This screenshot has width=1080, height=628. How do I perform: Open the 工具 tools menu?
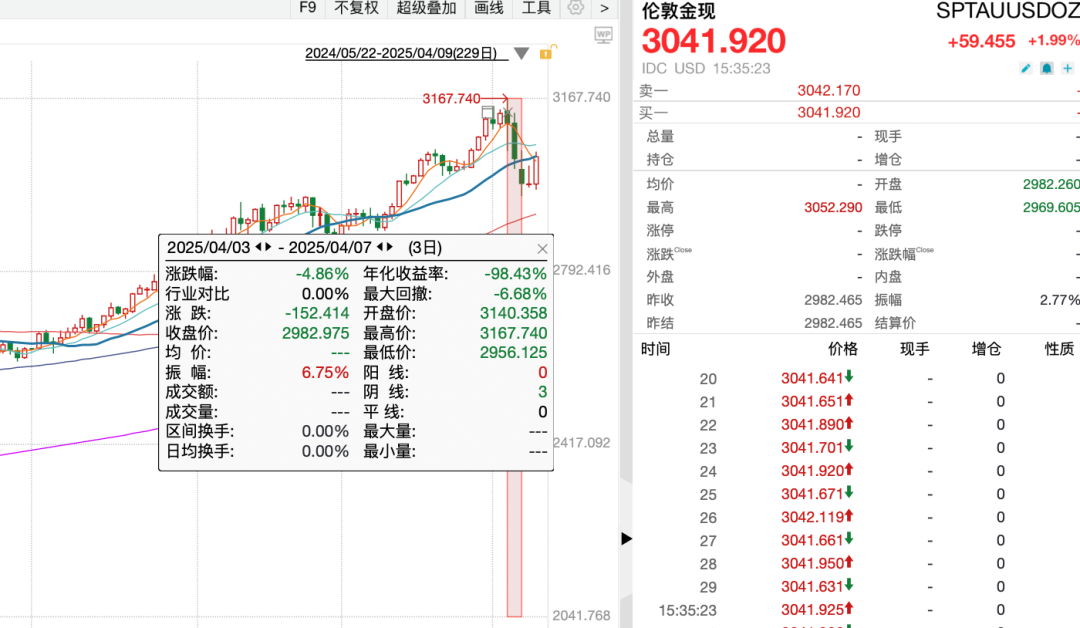click(537, 8)
